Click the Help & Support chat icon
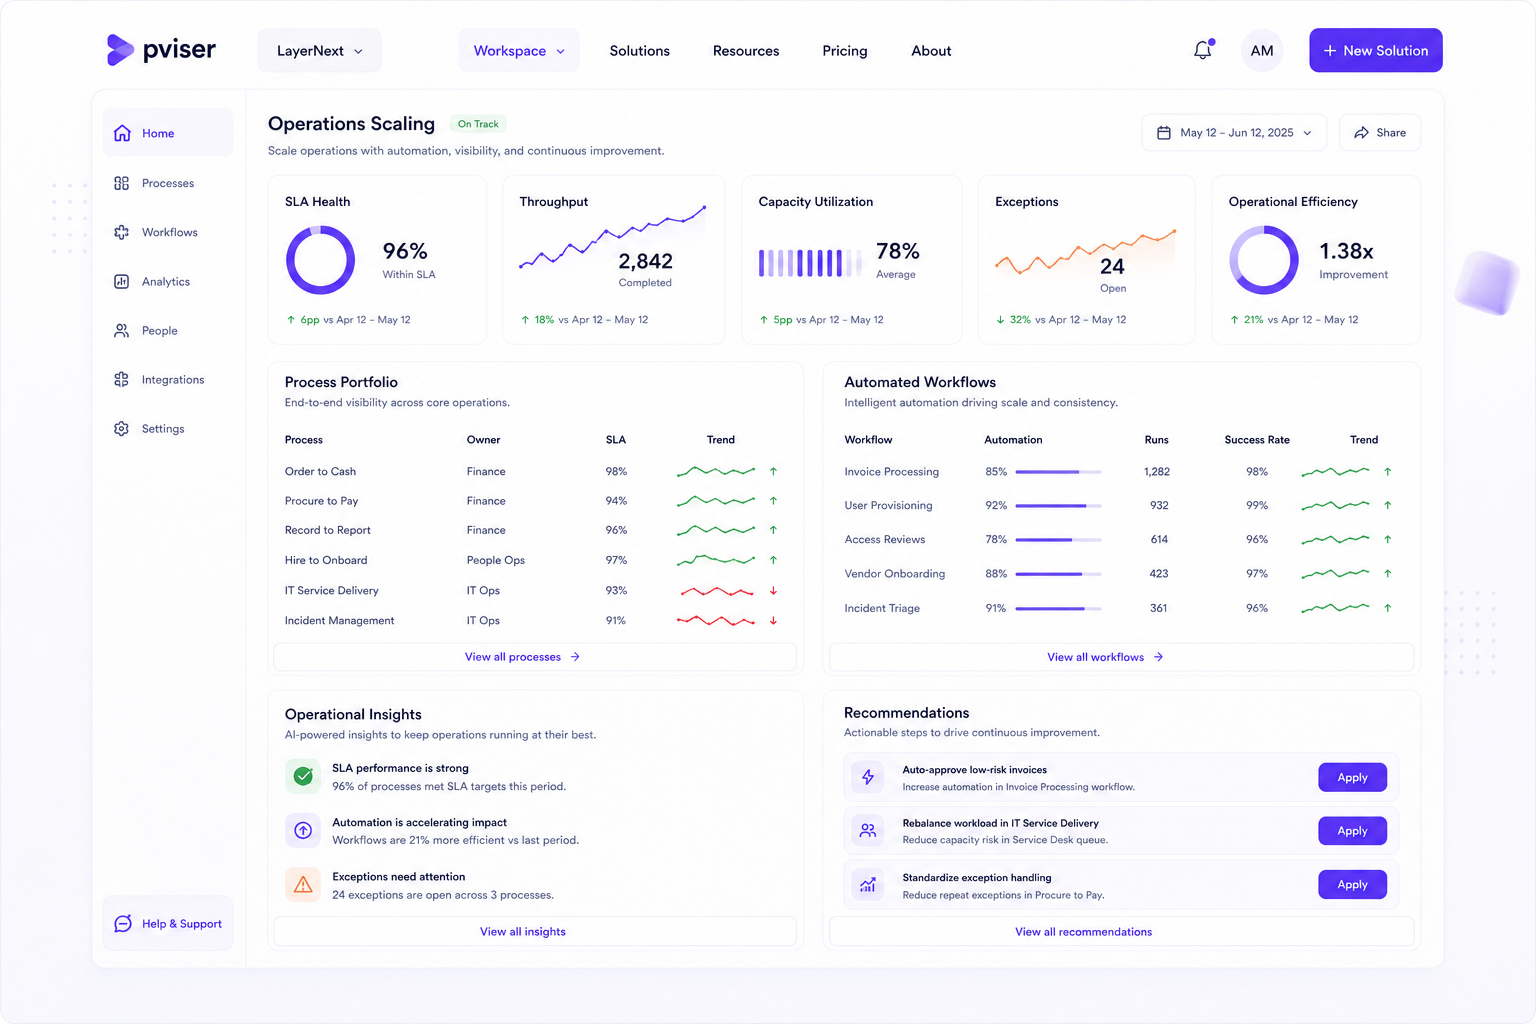The height and width of the screenshot is (1024, 1536). 123,924
